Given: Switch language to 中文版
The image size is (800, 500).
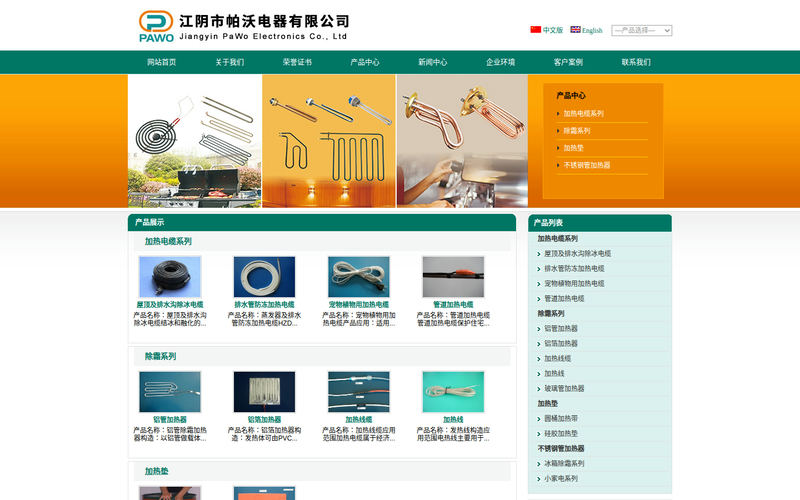Looking at the screenshot, I should click(x=553, y=30).
